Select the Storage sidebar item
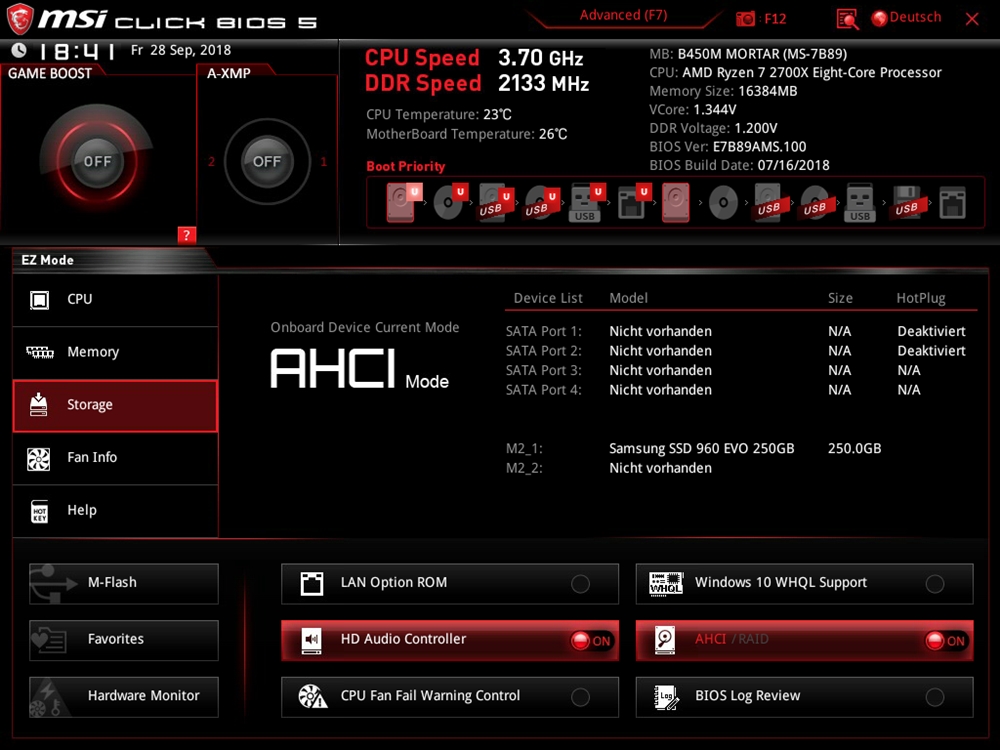The image size is (1000, 750). pyautogui.click(x=115, y=406)
